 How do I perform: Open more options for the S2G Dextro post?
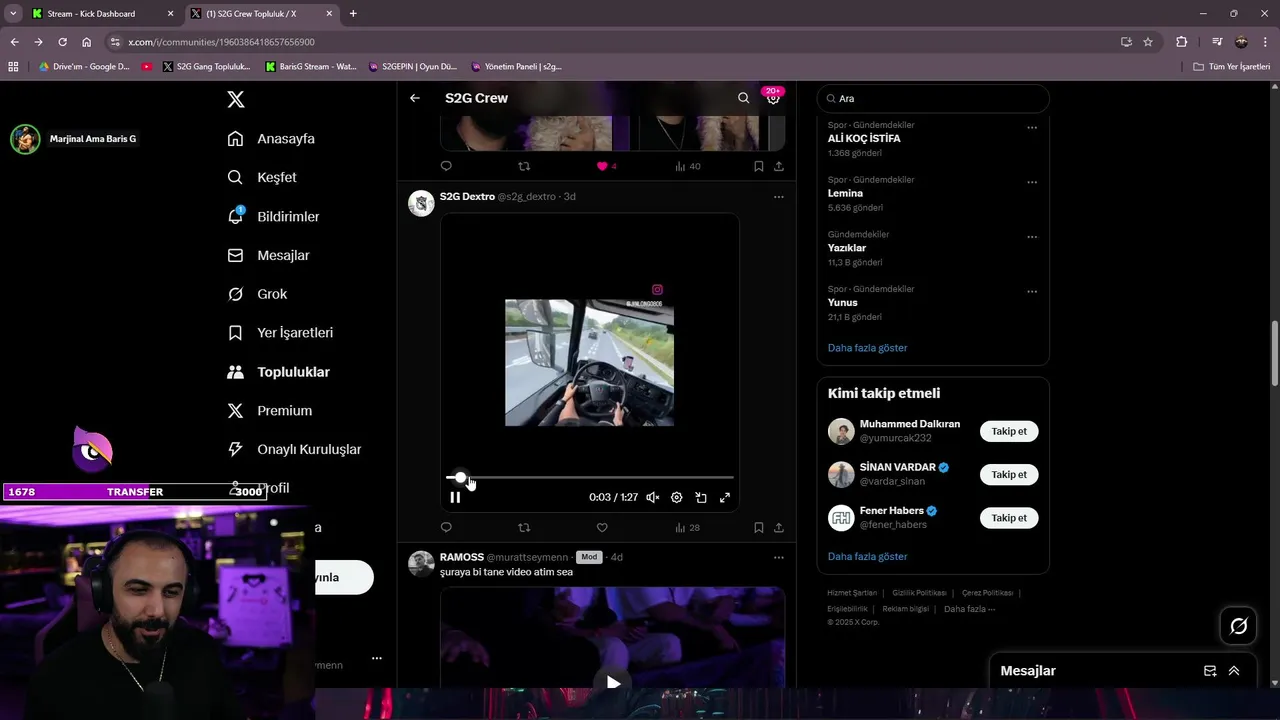(779, 197)
